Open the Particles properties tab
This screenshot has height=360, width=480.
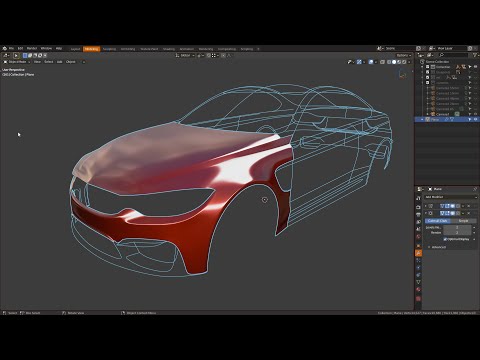point(419,261)
